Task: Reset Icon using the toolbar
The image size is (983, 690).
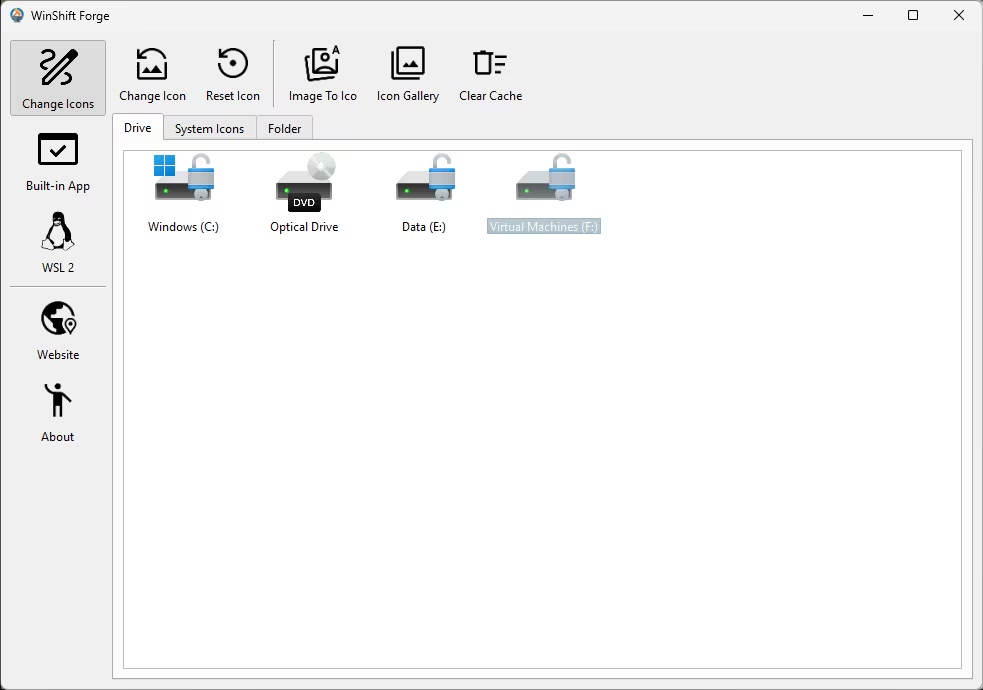Action: [233, 75]
